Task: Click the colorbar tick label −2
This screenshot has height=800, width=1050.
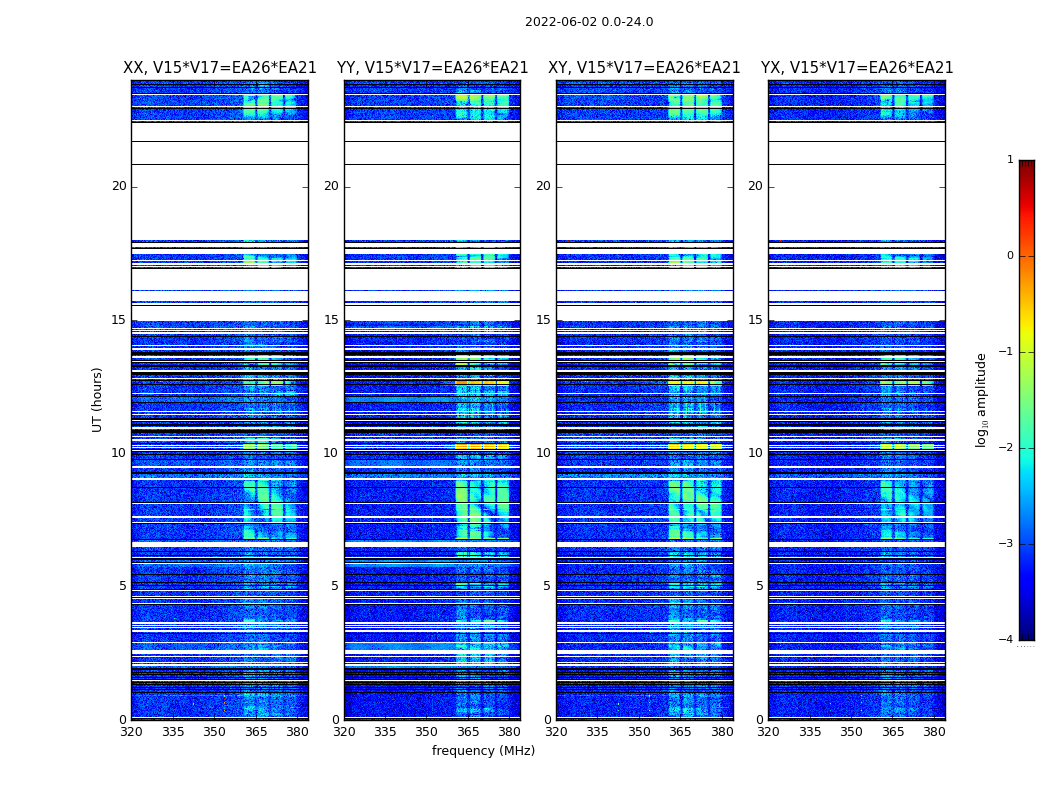Action: [x=1006, y=448]
